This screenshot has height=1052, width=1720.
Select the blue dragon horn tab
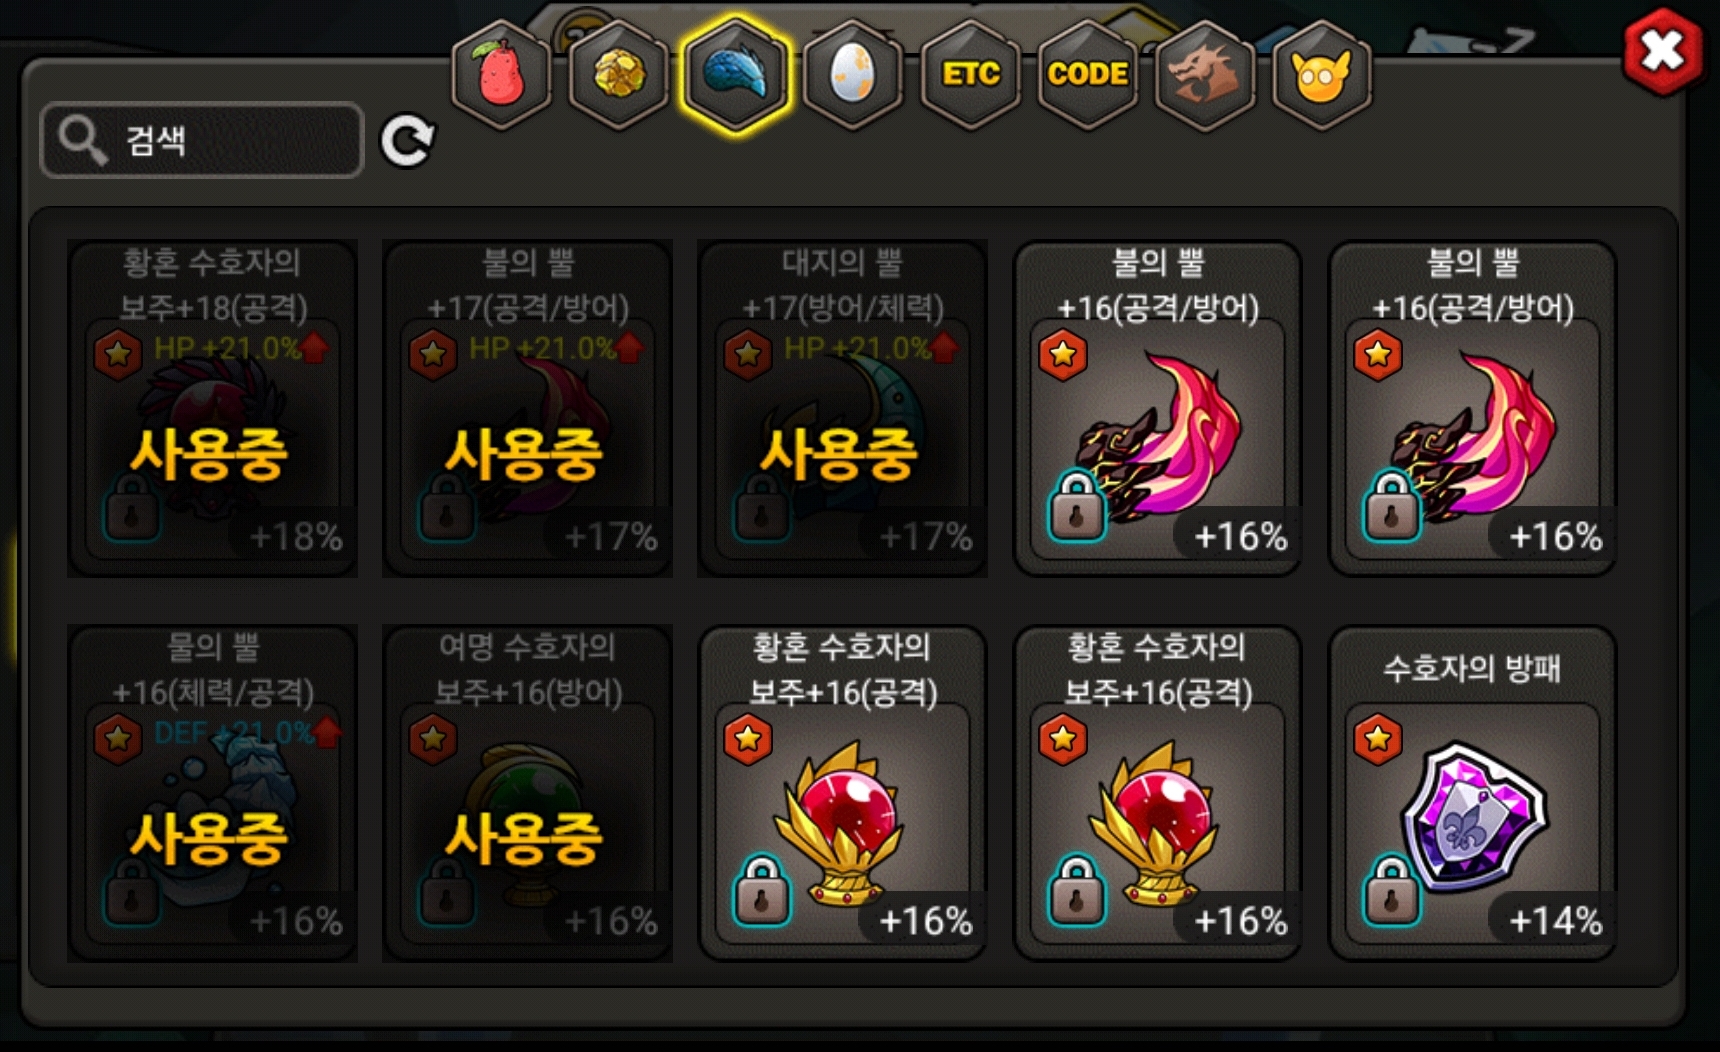click(736, 75)
